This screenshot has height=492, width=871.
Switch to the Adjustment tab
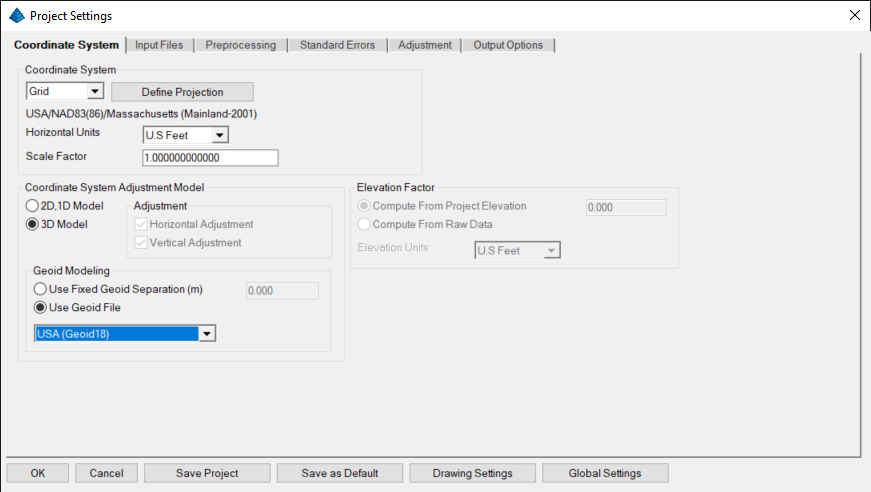pyautogui.click(x=424, y=45)
